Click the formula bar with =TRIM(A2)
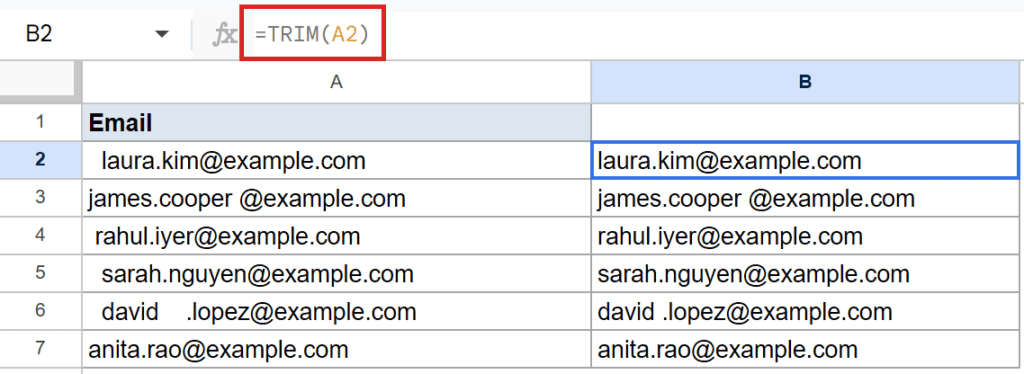The image size is (1024, 374). [x=312, y=34]
